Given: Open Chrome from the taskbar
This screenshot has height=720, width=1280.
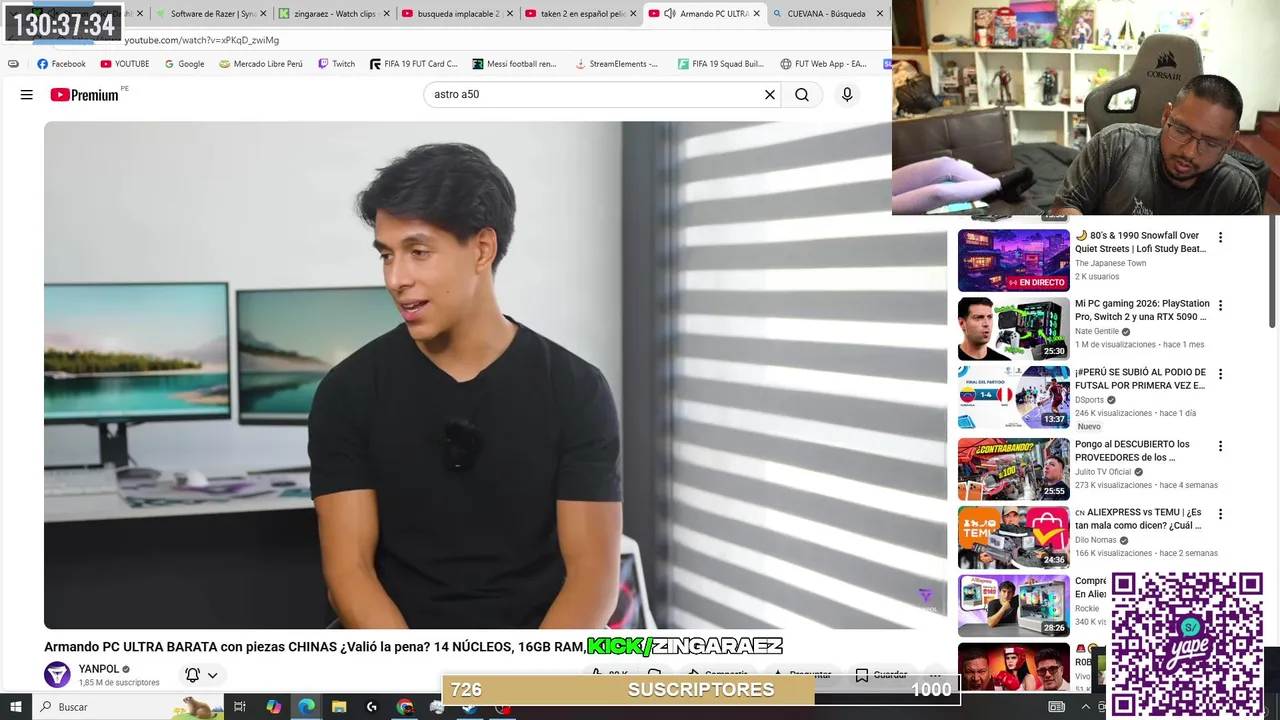Looking at the screenshot, I should click(x=404, y=707).
